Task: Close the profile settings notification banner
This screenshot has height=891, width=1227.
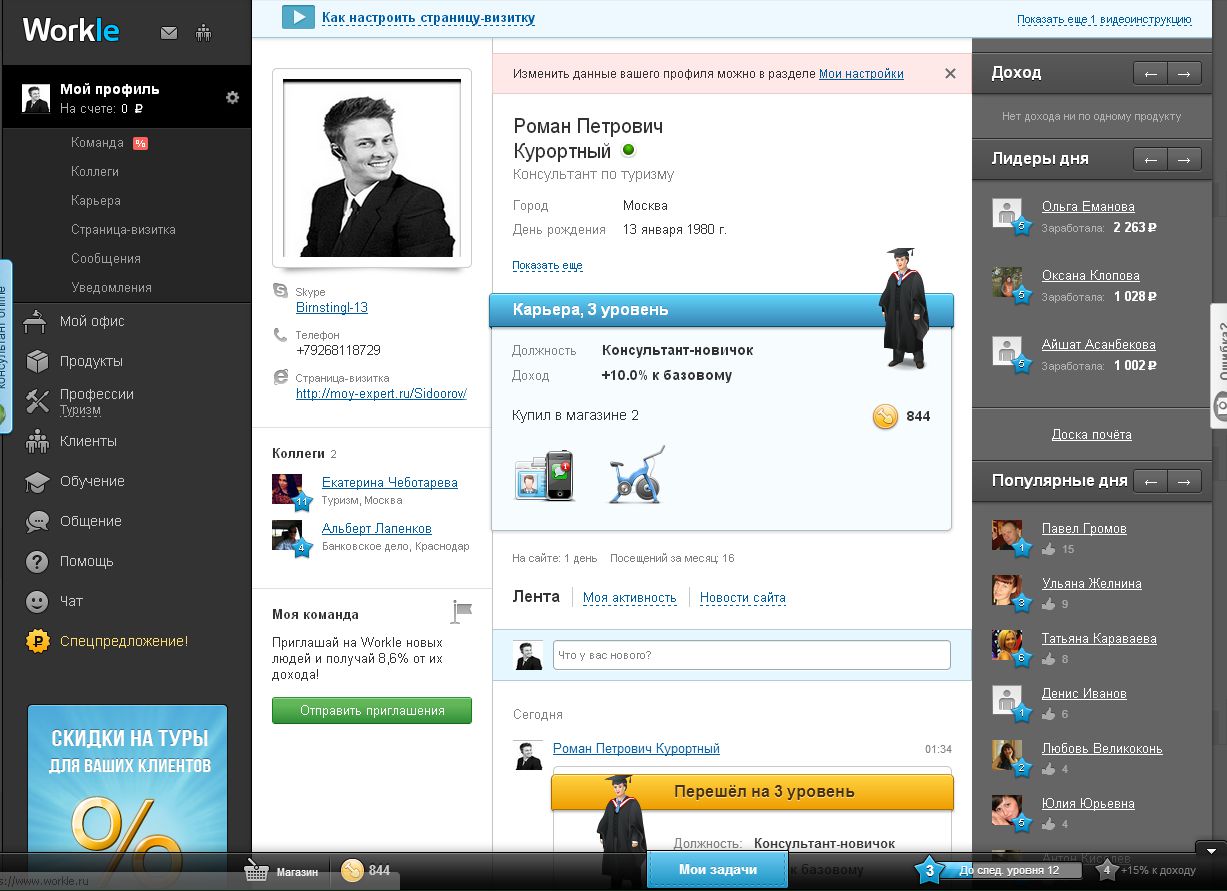Action: point(950,73)
